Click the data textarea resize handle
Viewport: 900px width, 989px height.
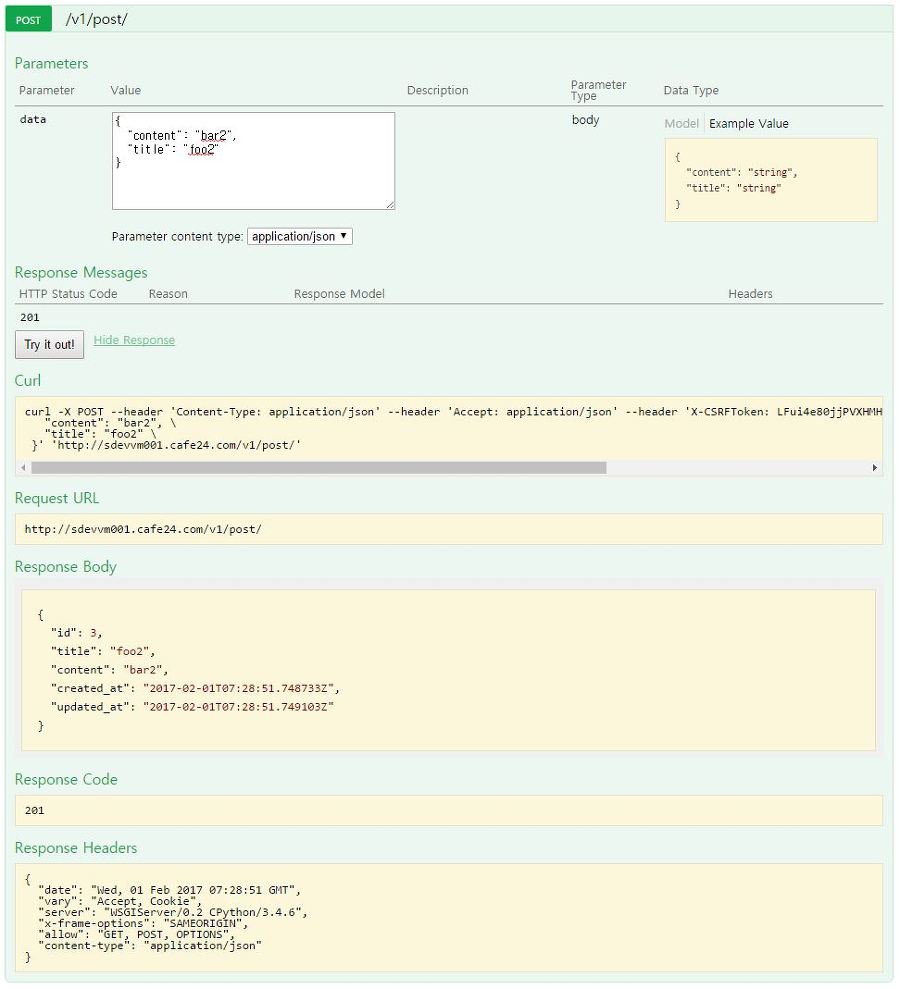click(x=390, y=205)
